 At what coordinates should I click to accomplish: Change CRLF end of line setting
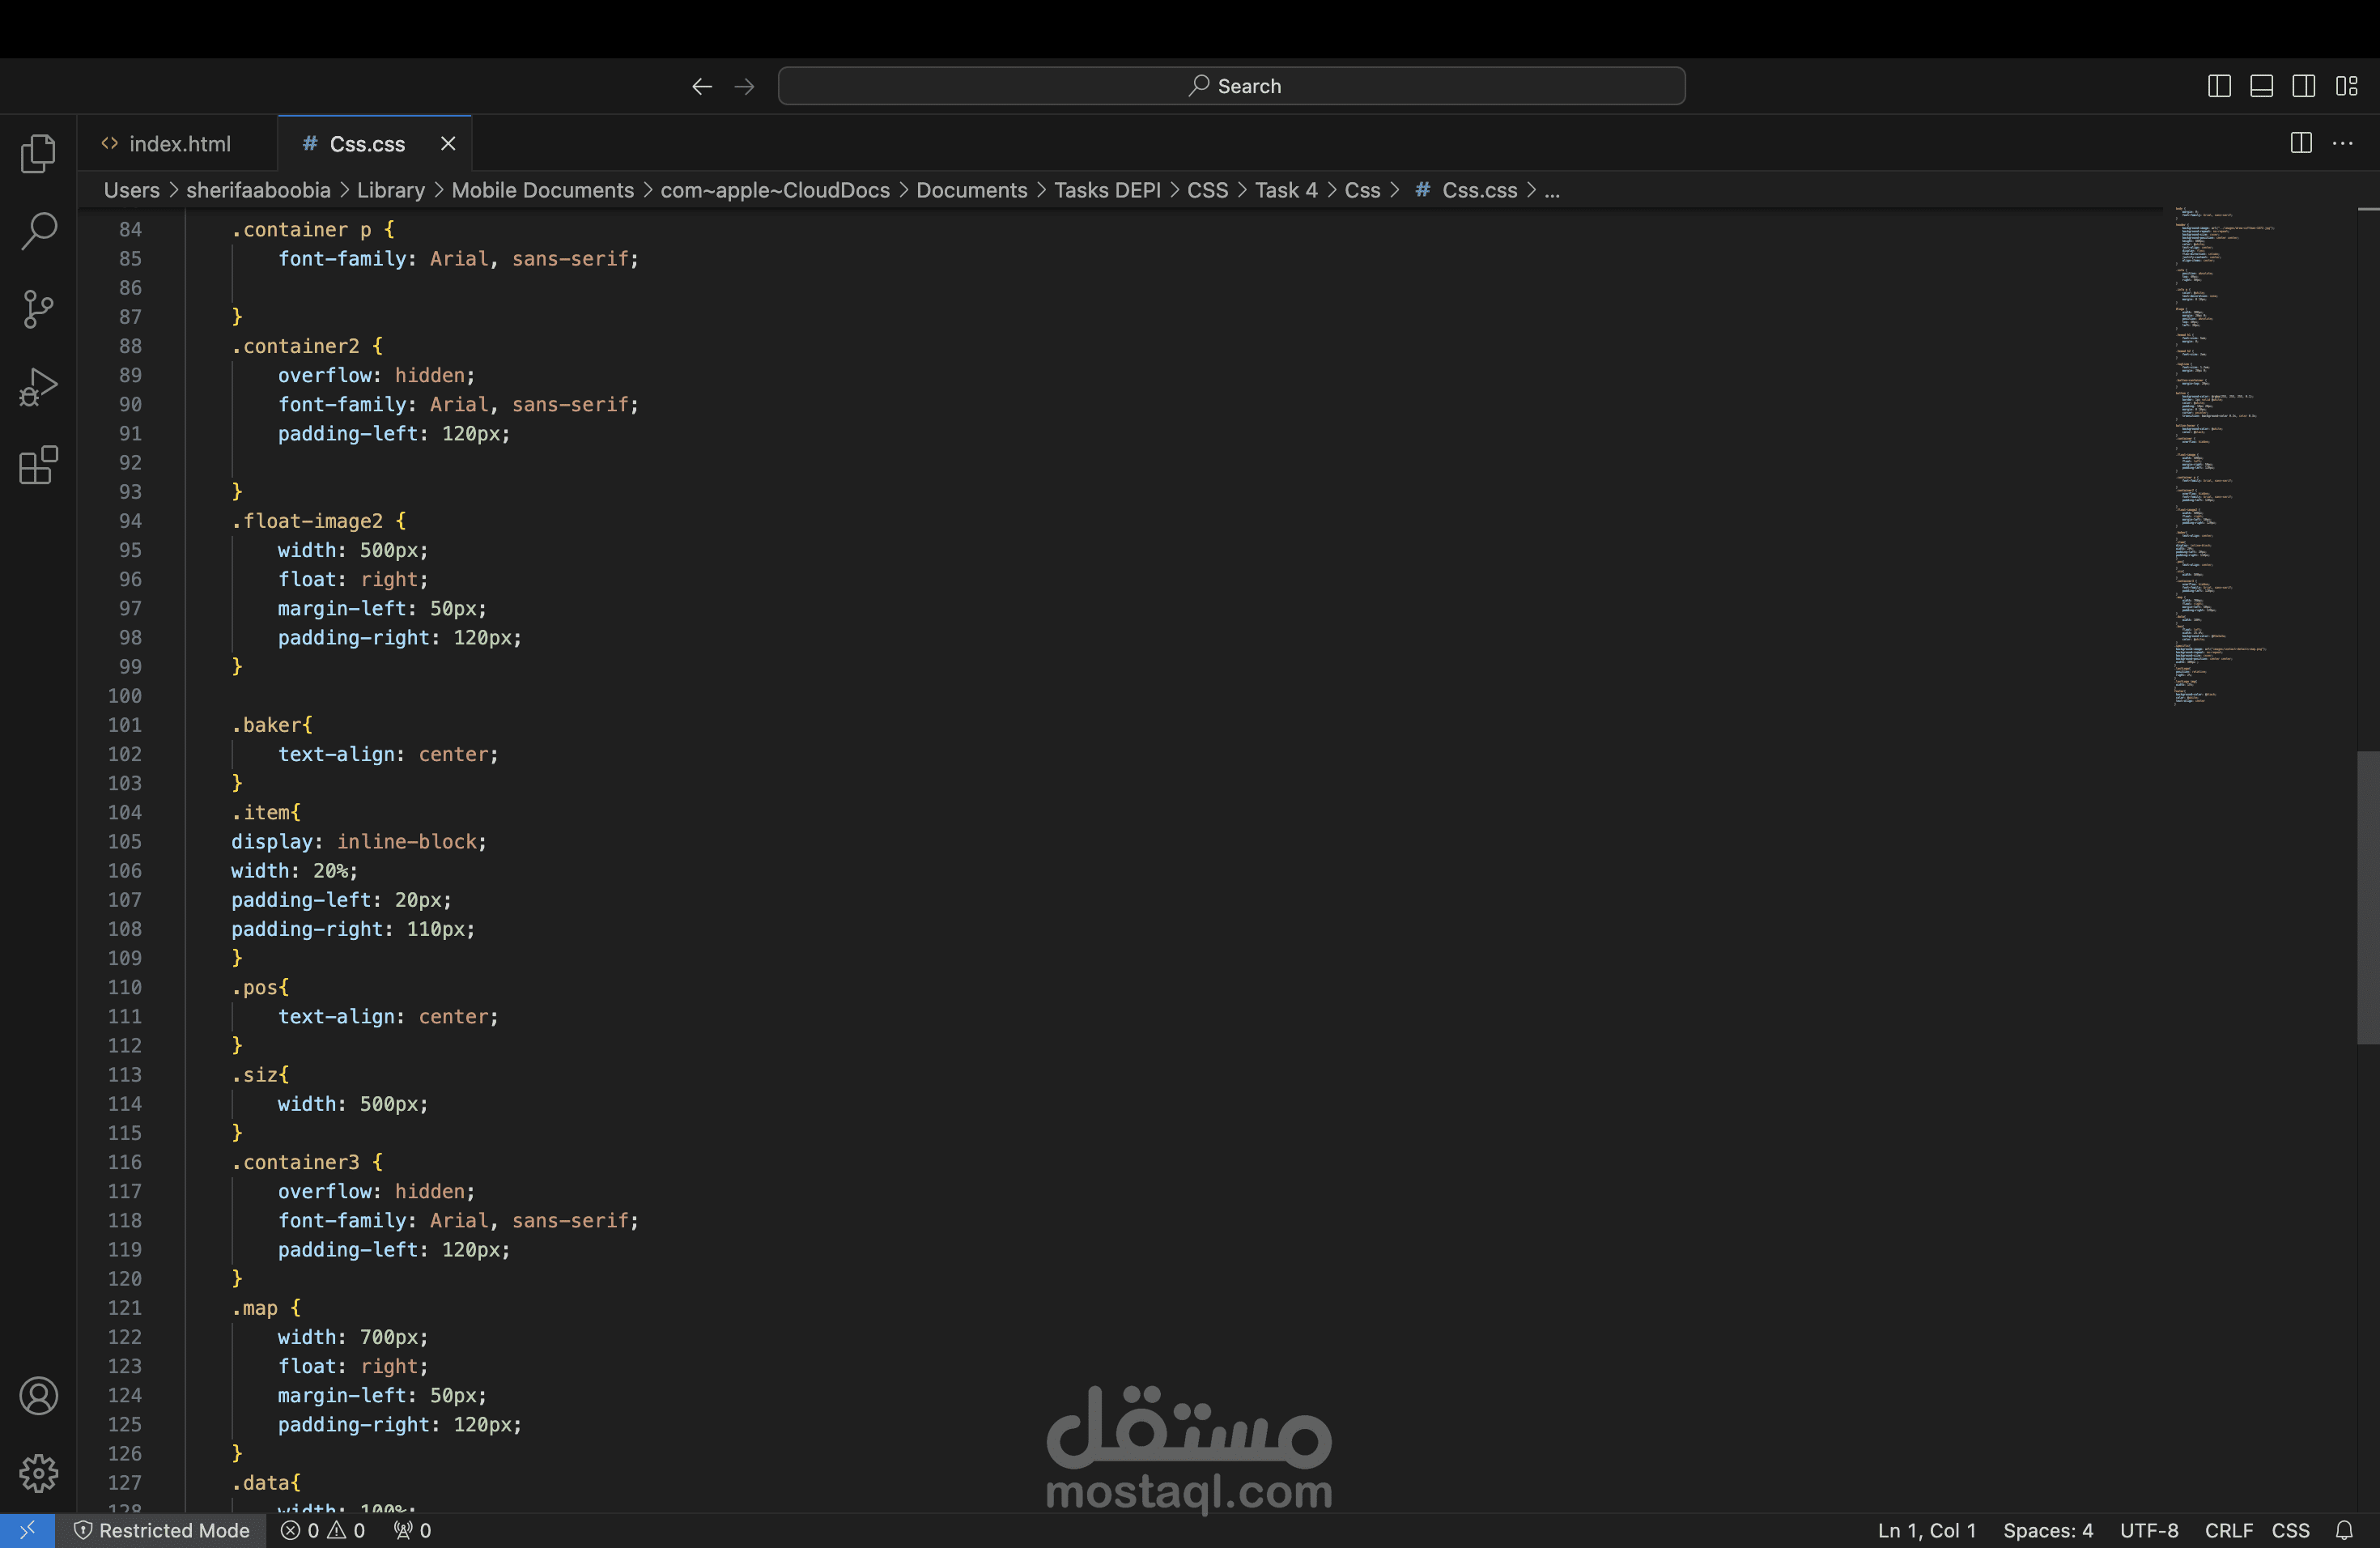click(2228, 1530)
